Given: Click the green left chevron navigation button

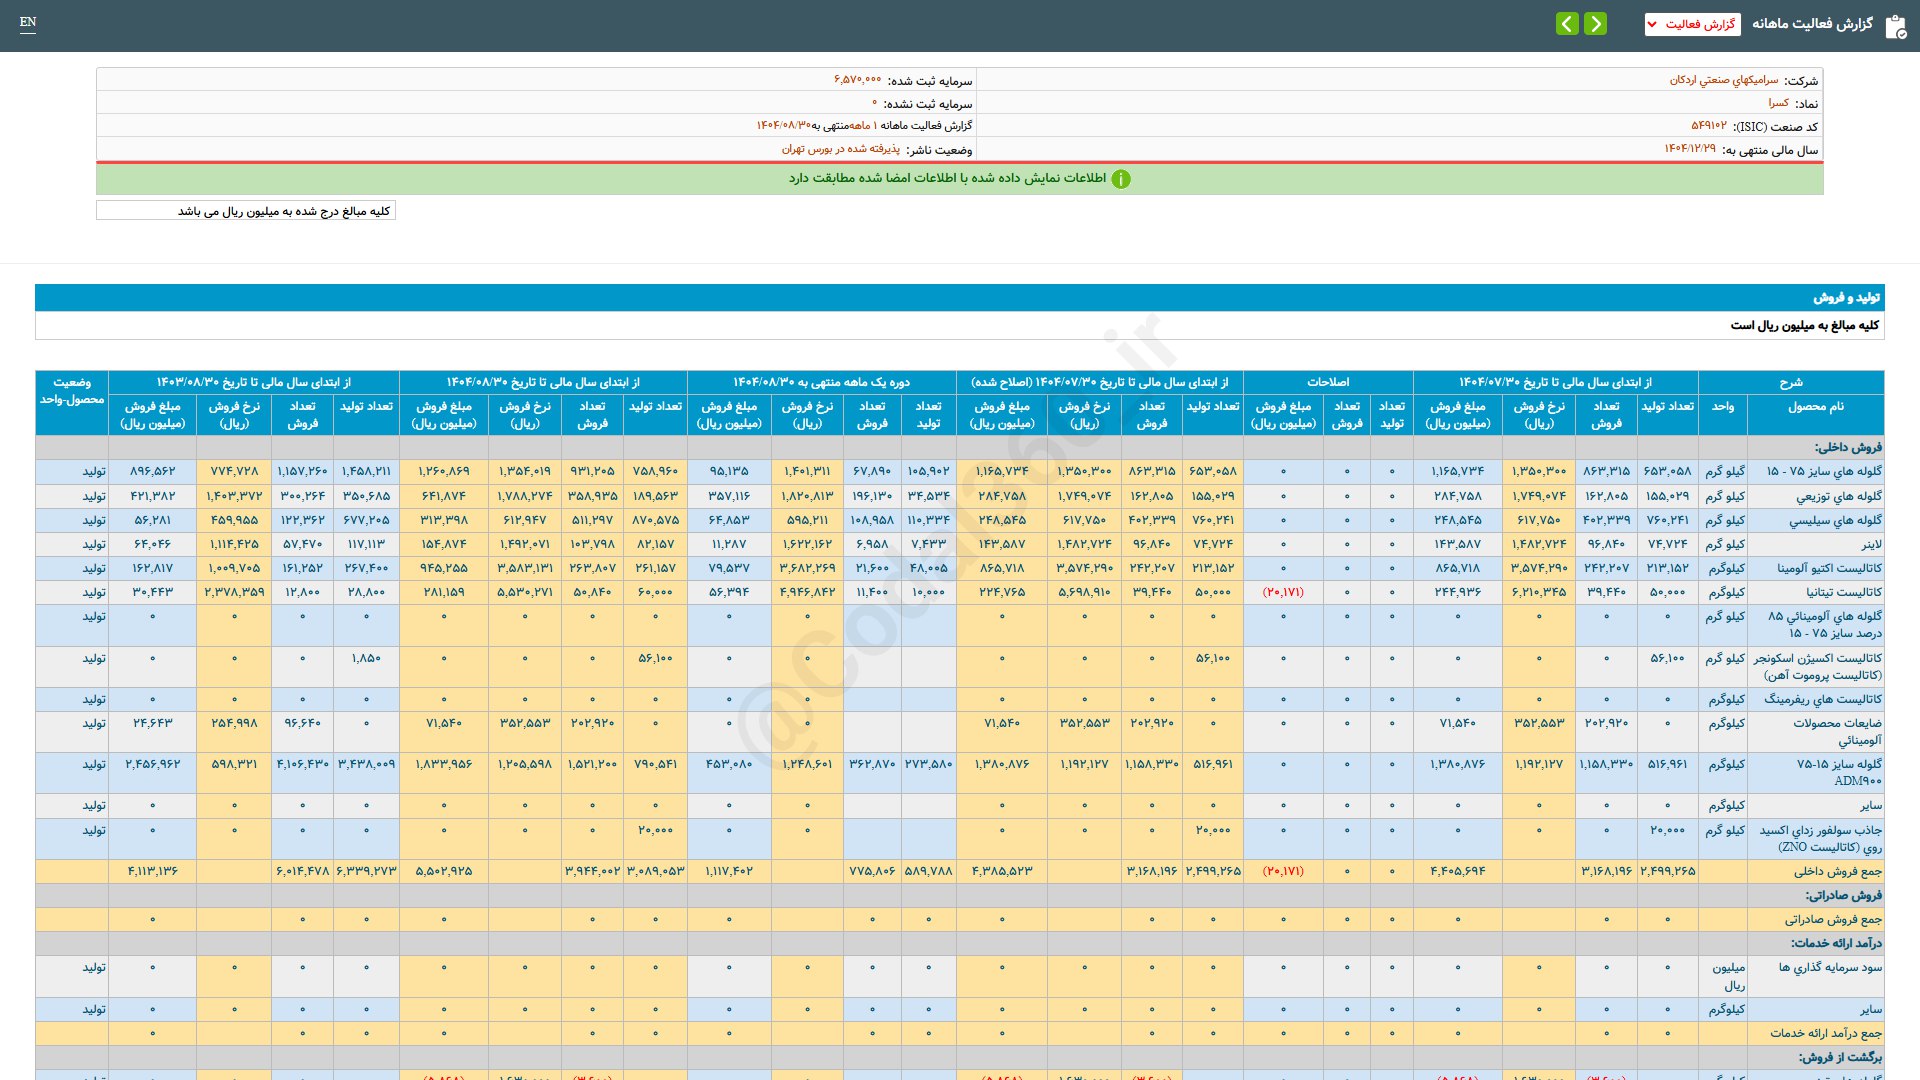Looking at the screenshot, I should [x=1567, y=23].
